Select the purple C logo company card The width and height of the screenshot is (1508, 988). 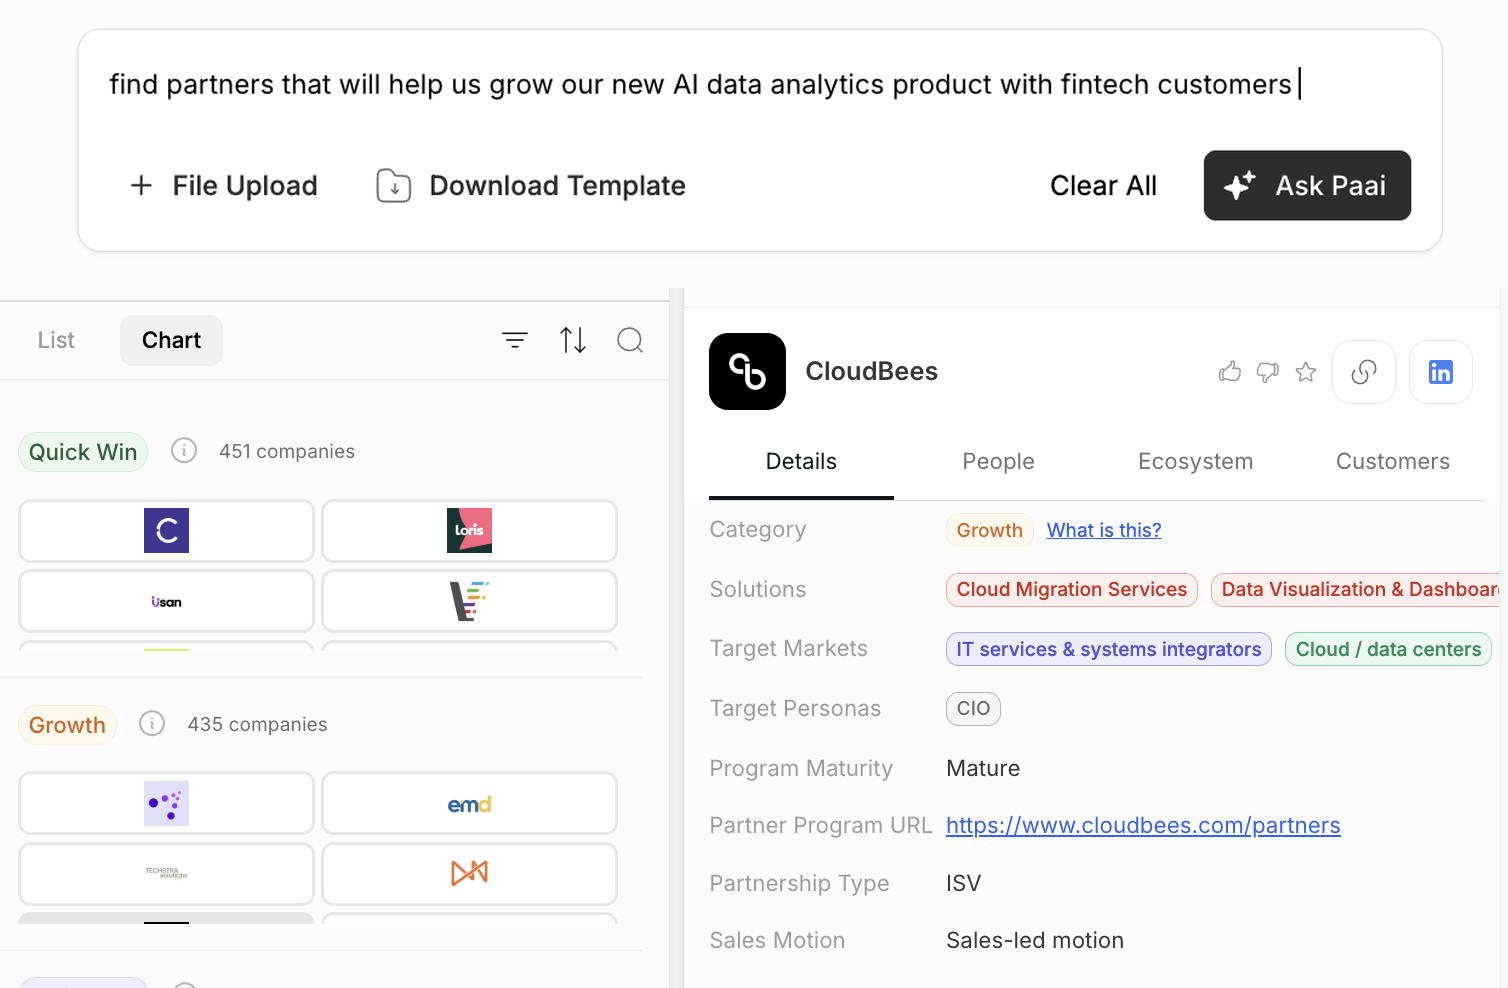pos(166,531)
